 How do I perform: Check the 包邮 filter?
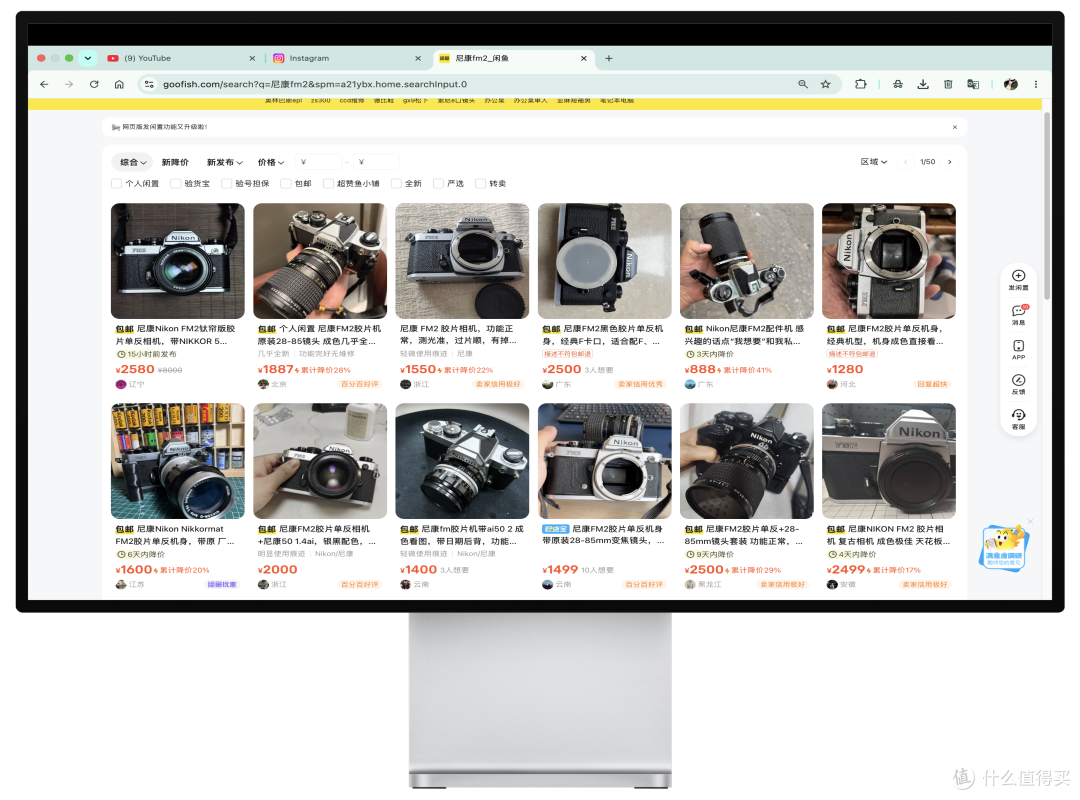click(286, 183)
